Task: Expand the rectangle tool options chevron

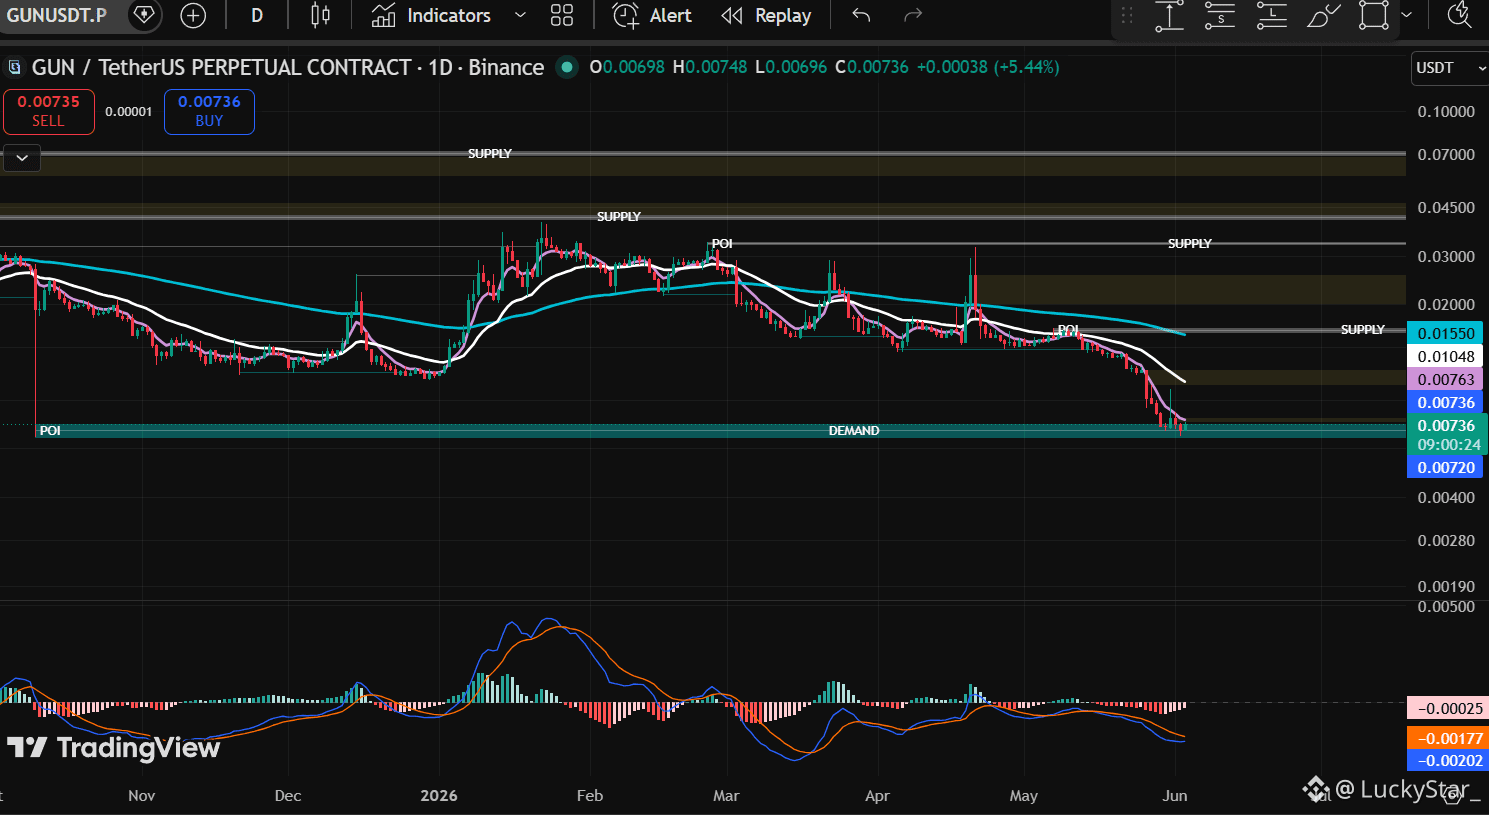Action: click(x=1406, y=15)
